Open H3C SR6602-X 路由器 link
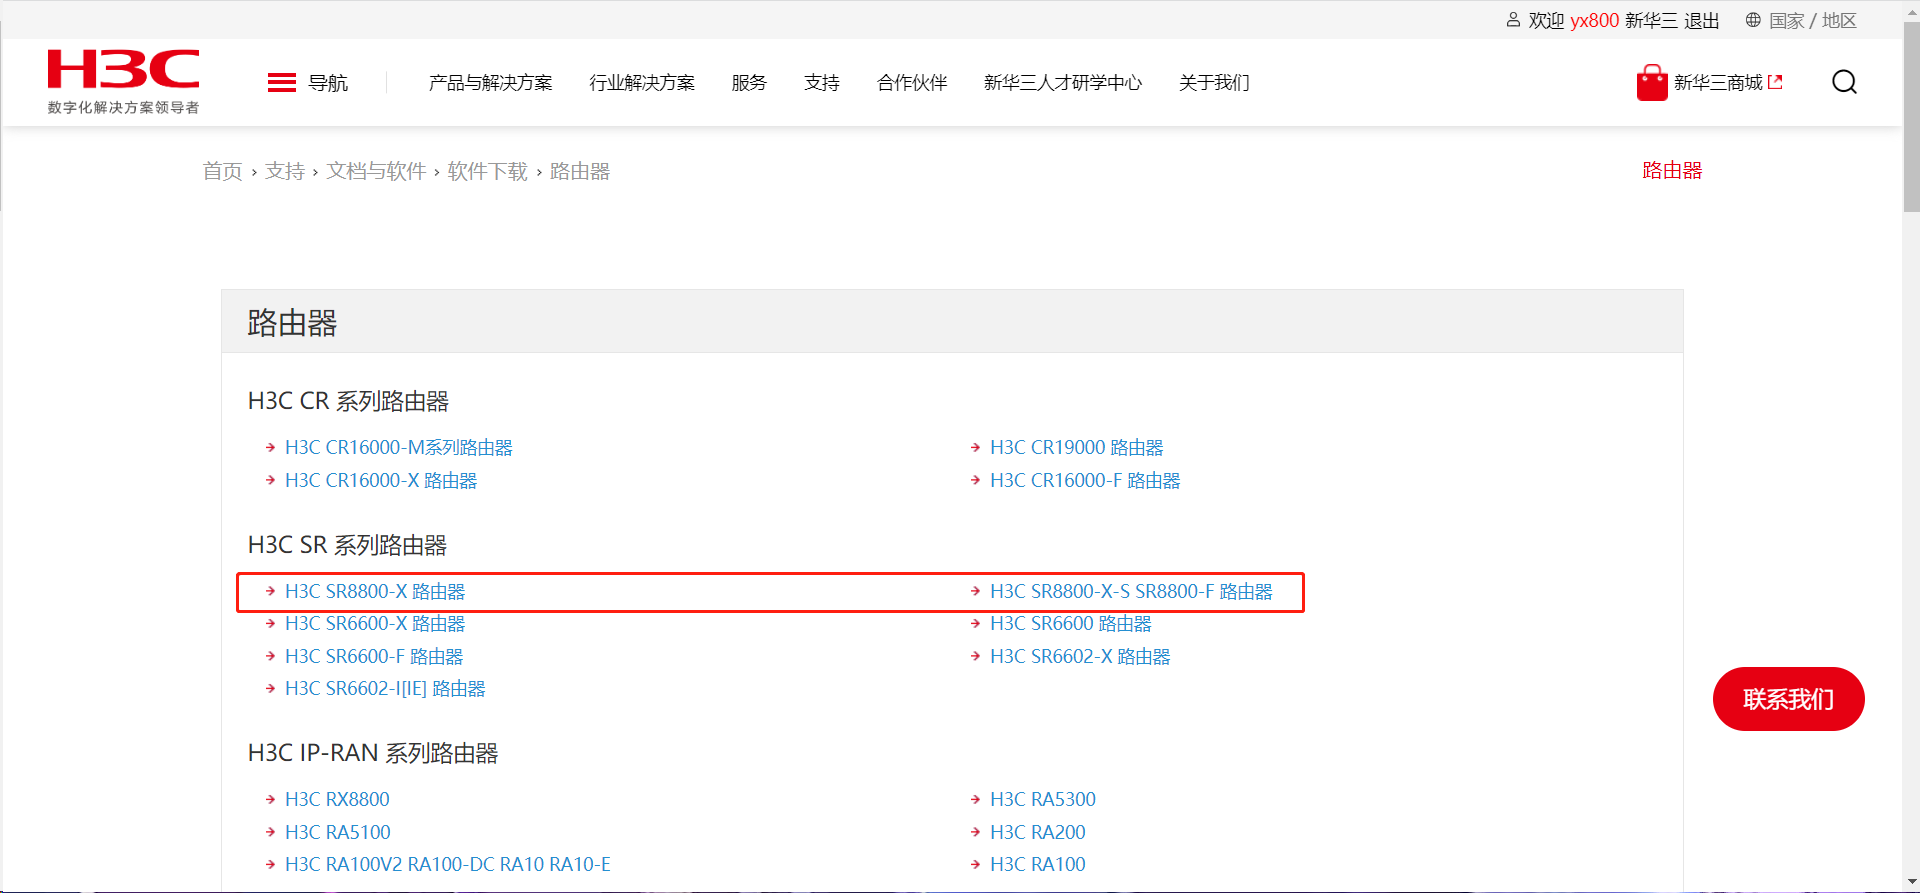This screenshot has width=1920, height=893. [1080, 657]
